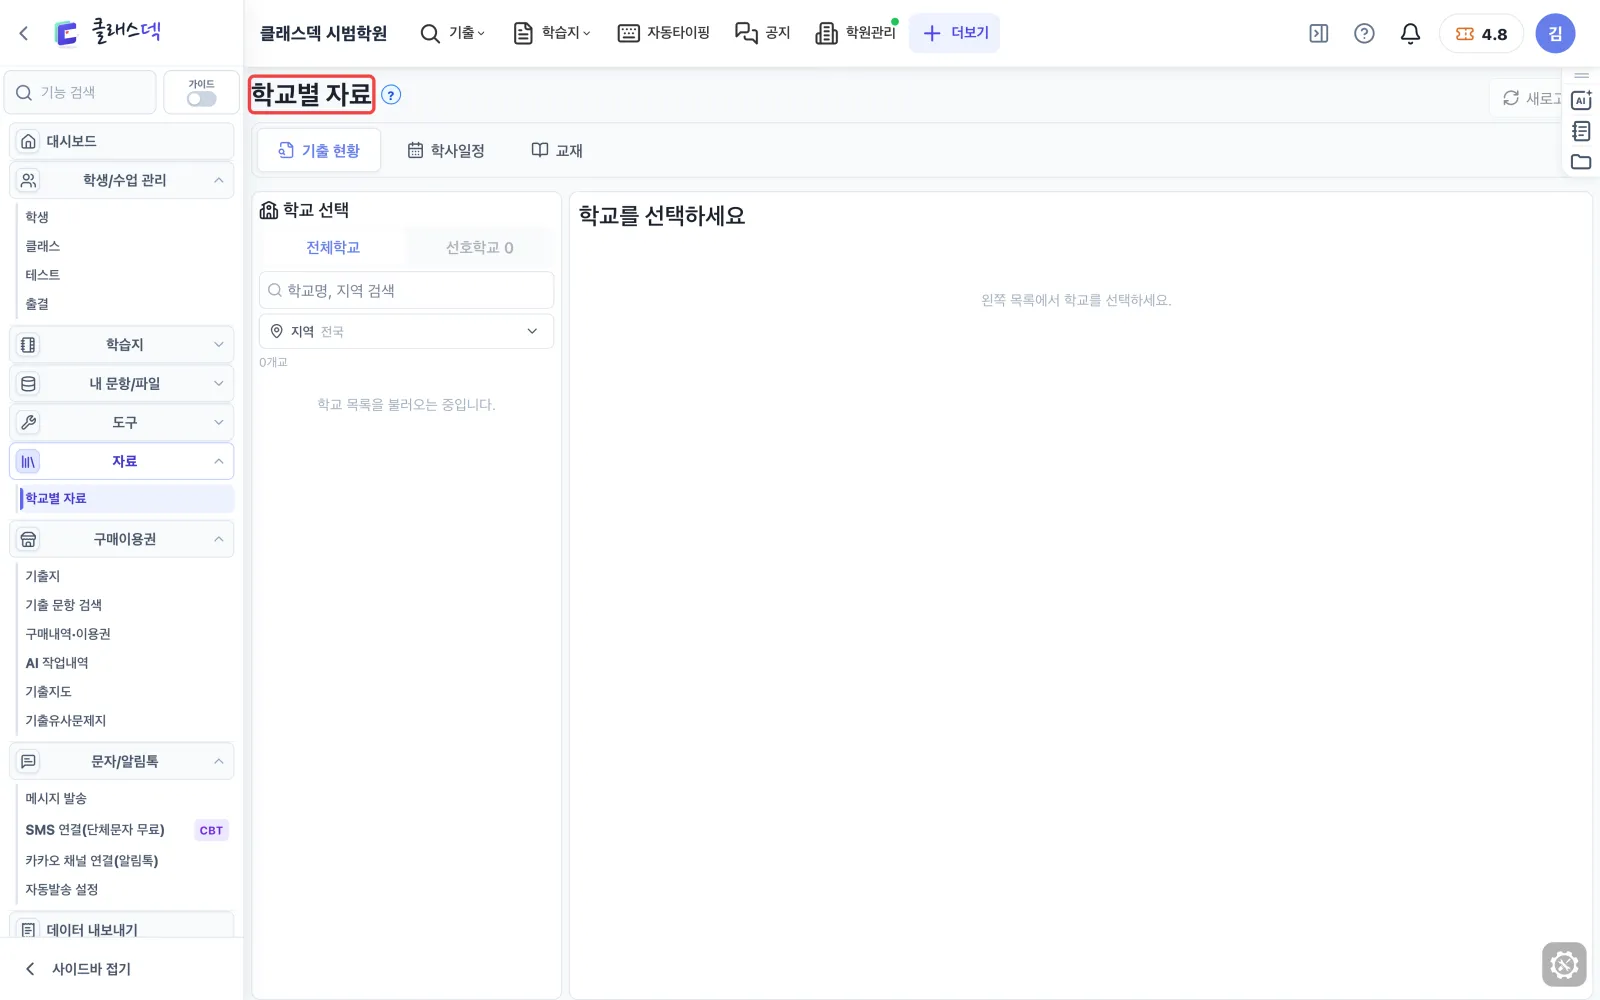Open 기출 문항 검색 in sidebar

(64, 605)
